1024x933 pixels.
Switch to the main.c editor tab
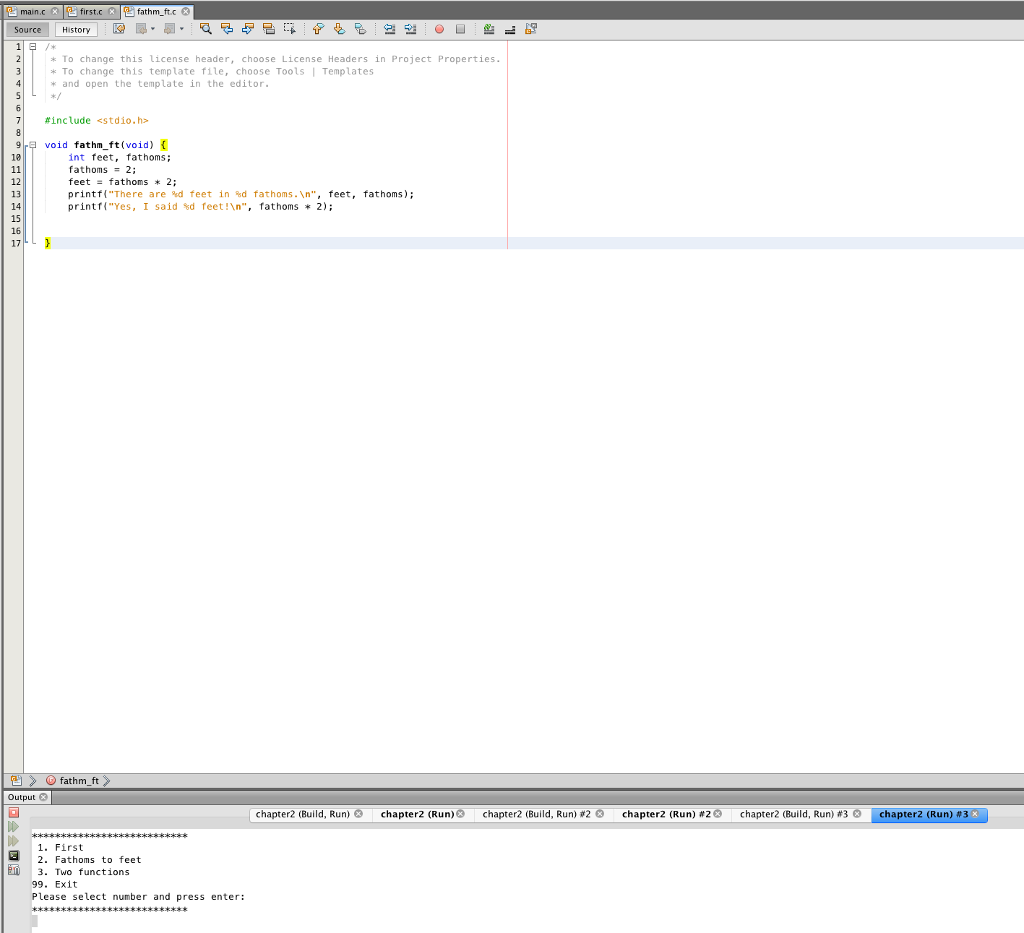pos(33,12)
